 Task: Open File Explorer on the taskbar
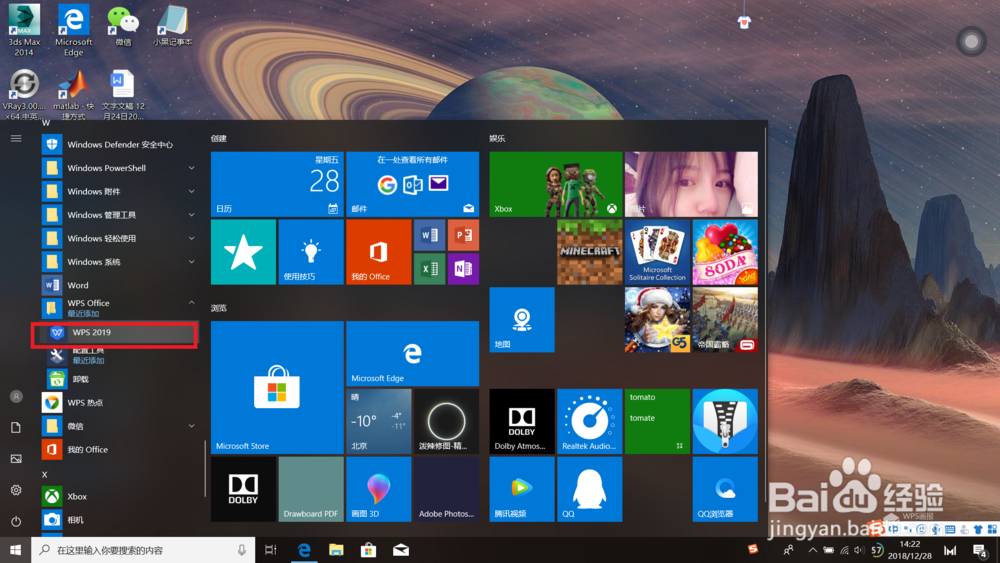click(x=336, y=550)
